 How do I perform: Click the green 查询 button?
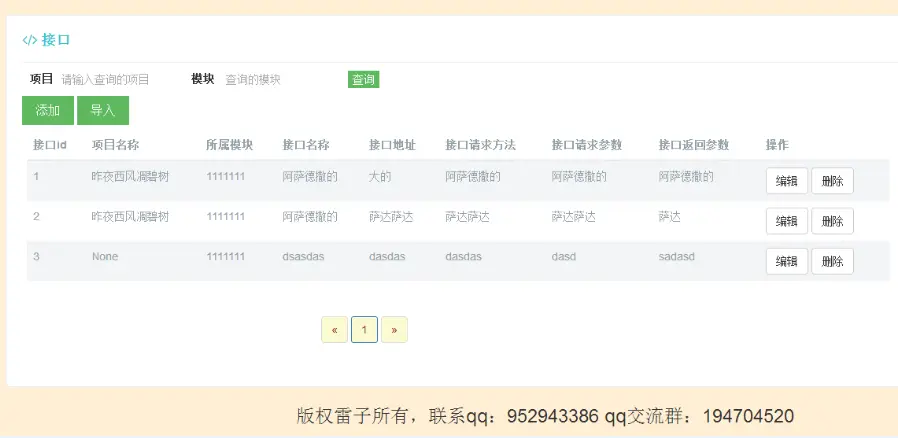pos(364,80)
